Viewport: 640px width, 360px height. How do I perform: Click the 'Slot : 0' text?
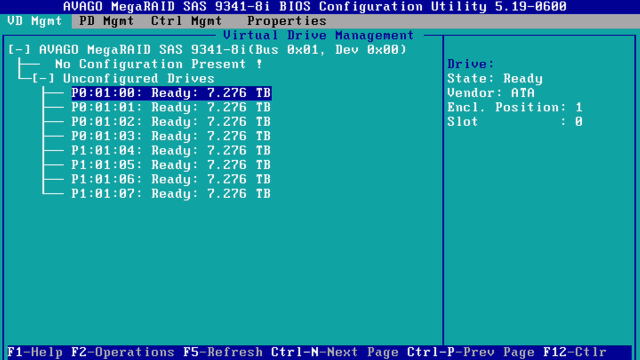515,122
